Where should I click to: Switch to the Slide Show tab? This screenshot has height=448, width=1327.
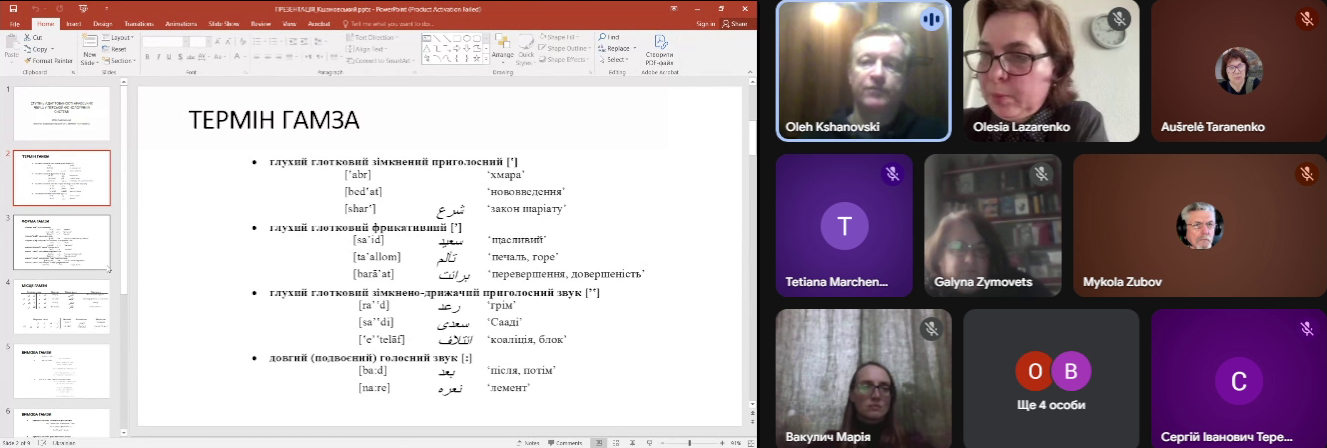point(225,23)
